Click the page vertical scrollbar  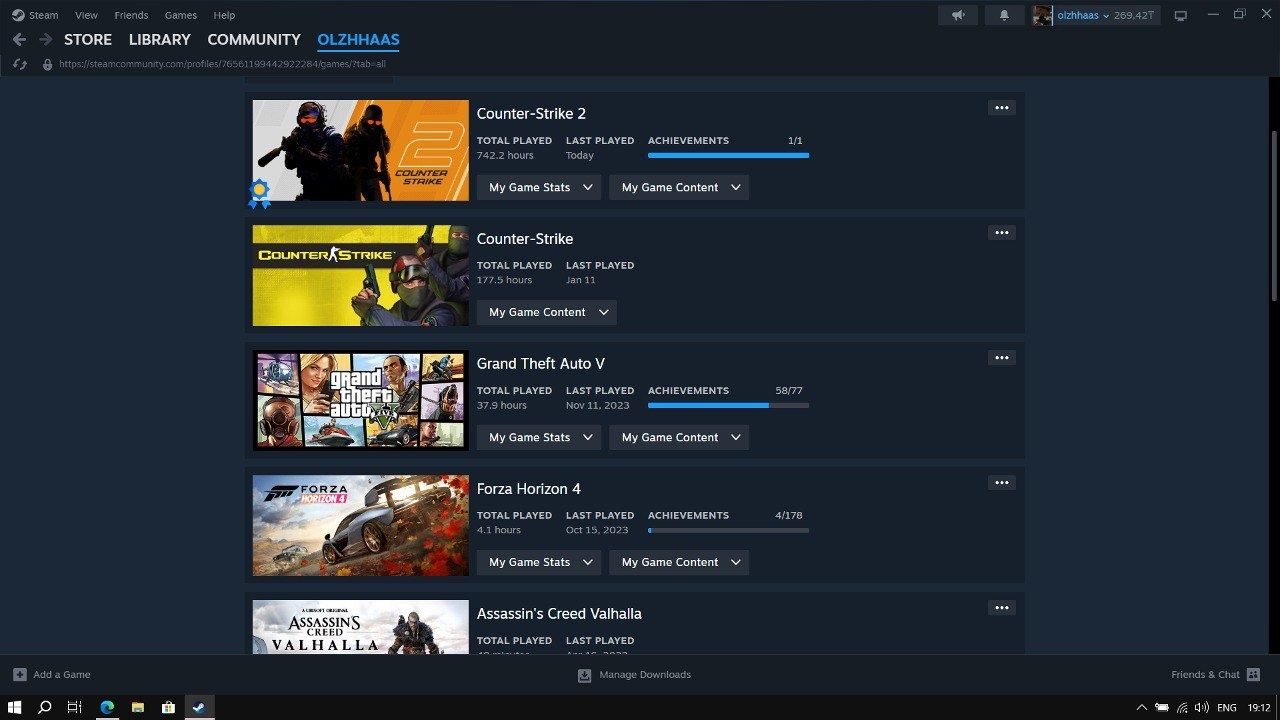click(1274, 215)
